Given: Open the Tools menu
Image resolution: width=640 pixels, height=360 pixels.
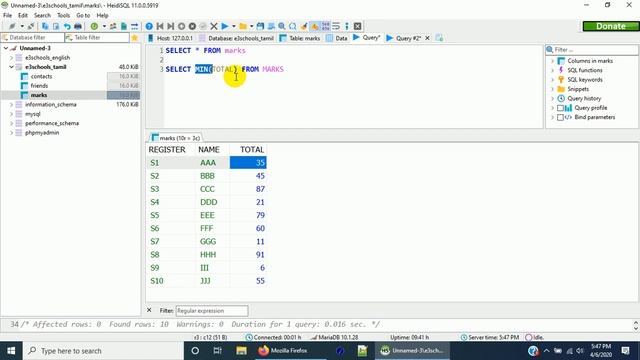Looking at the screenshot, I should (x=63, y=15).
